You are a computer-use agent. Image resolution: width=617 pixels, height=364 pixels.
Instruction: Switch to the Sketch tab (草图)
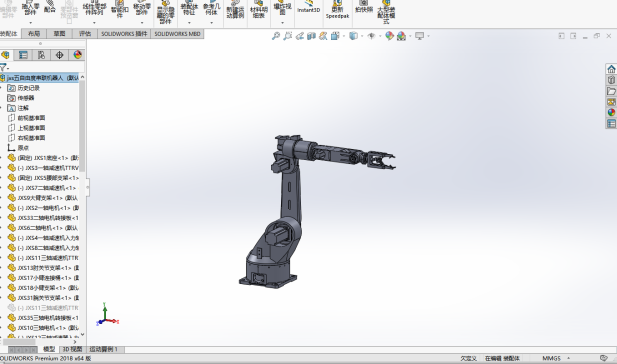[59, 34]
